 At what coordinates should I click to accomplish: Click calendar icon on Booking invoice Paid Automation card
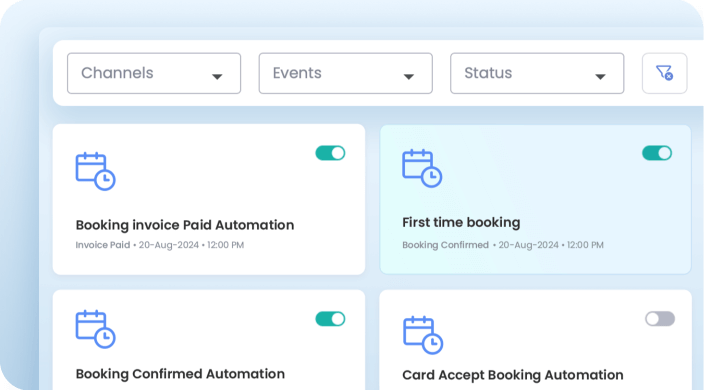pyautogui.click(x=96, y=171)
